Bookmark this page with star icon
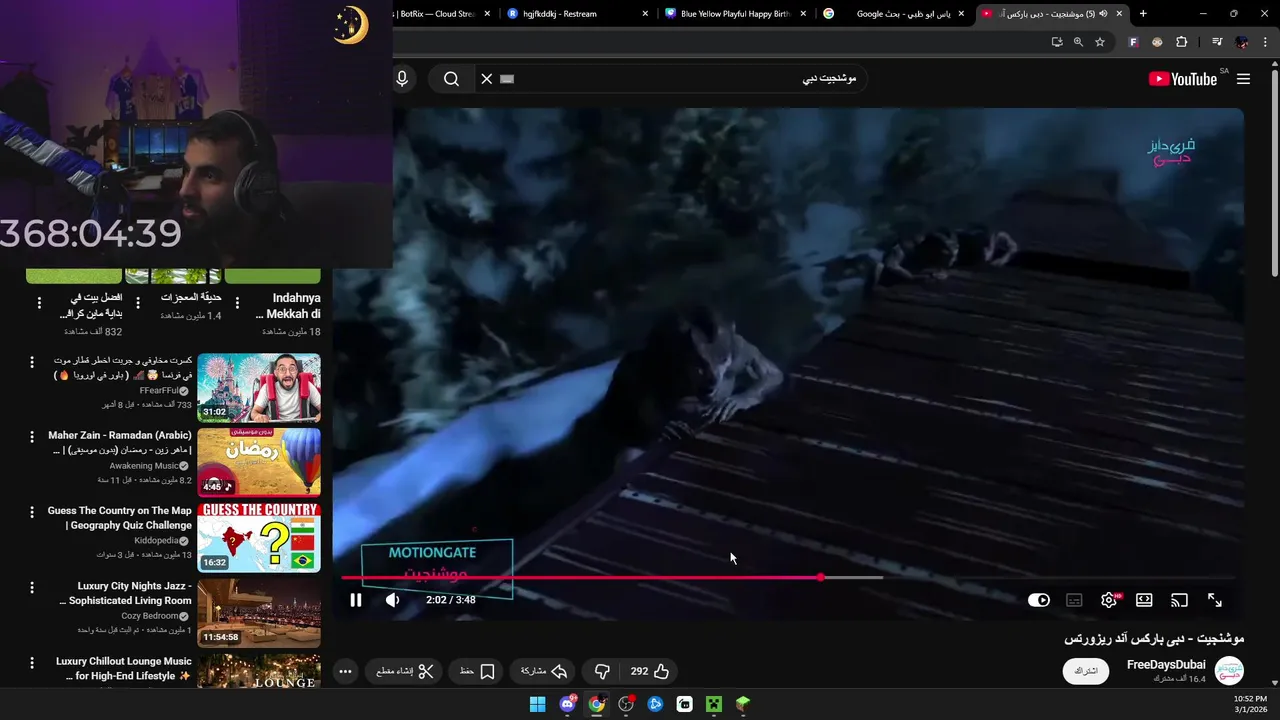Image resolution: width=1280 pixels, height=720 pixels. tap(1100, 42)
